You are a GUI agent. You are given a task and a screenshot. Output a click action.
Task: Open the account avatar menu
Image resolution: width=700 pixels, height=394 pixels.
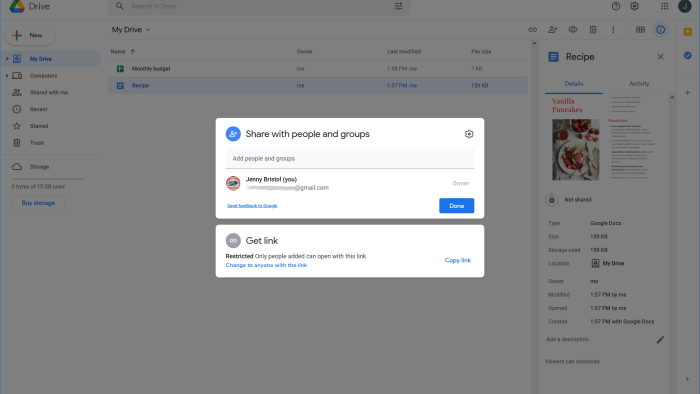tap(684, 6)
